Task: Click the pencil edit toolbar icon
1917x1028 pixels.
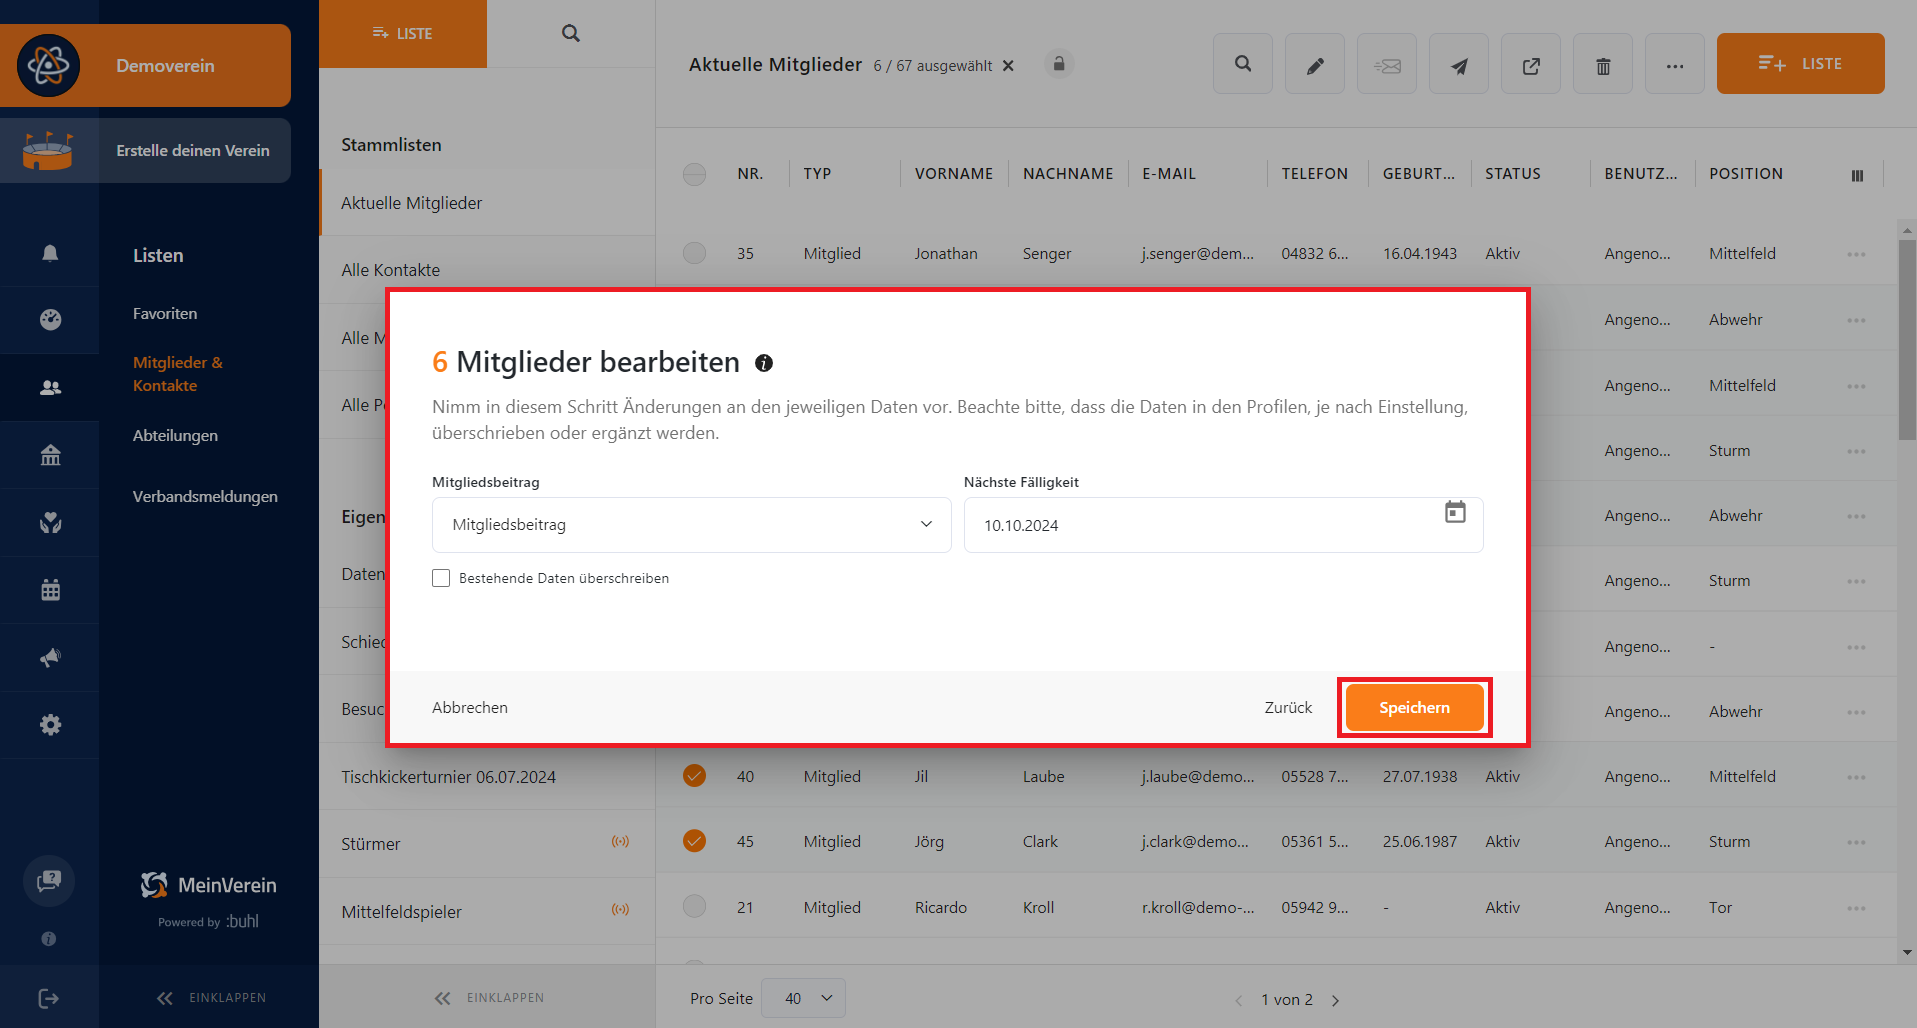Action: click(x=1315, y=64)
